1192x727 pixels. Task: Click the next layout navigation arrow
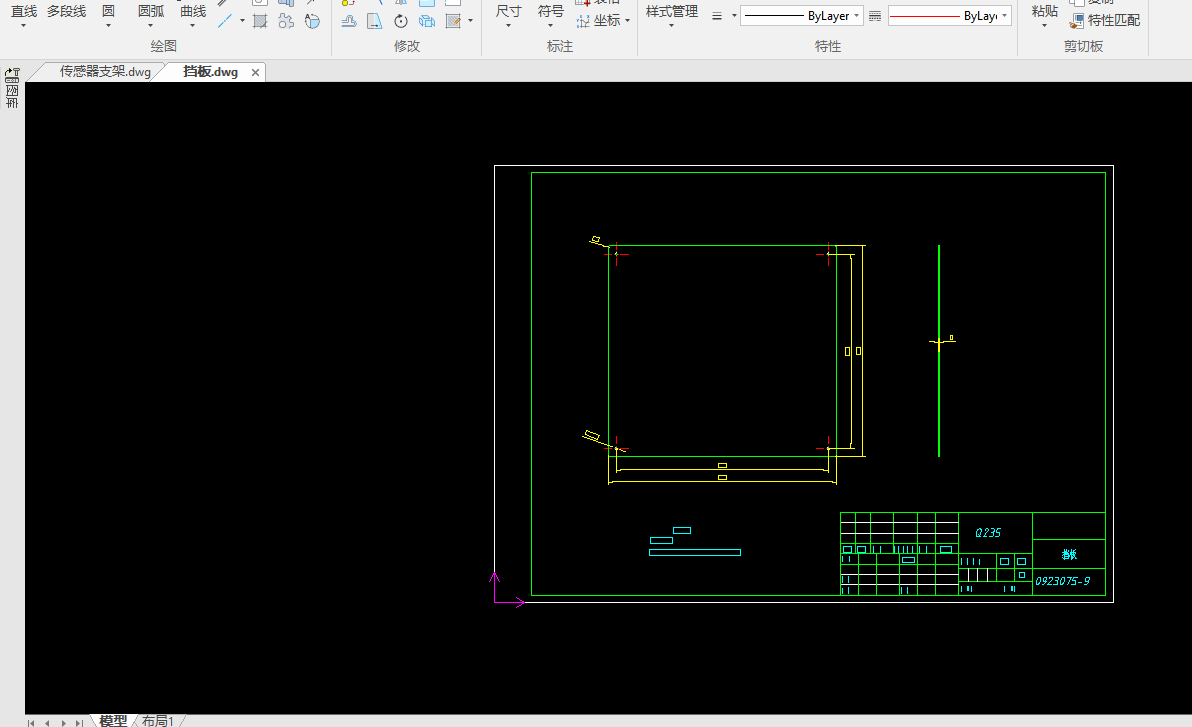pyautogui.click(x=64, y=722)
